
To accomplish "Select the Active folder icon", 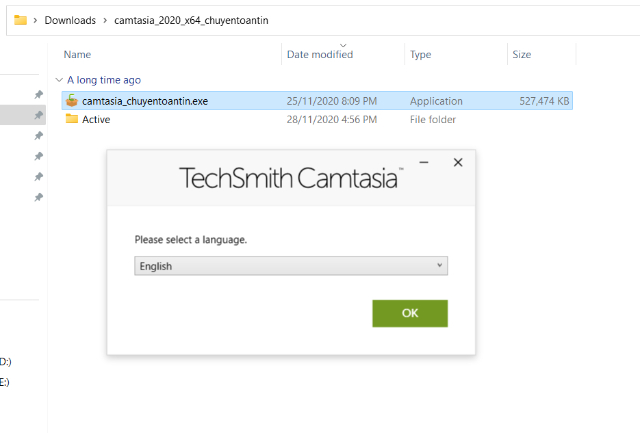I will tap(71, 119).
